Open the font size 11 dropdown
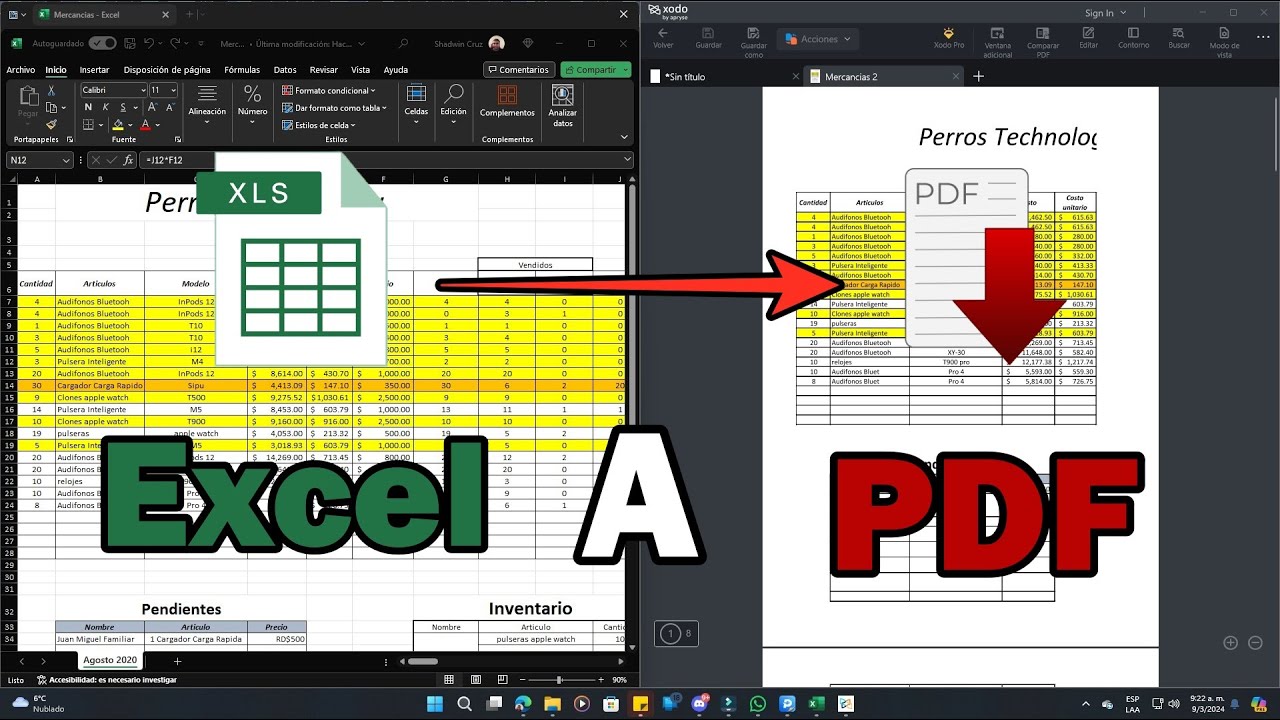Screen dimensions: 1280x720 pos(173,90)
